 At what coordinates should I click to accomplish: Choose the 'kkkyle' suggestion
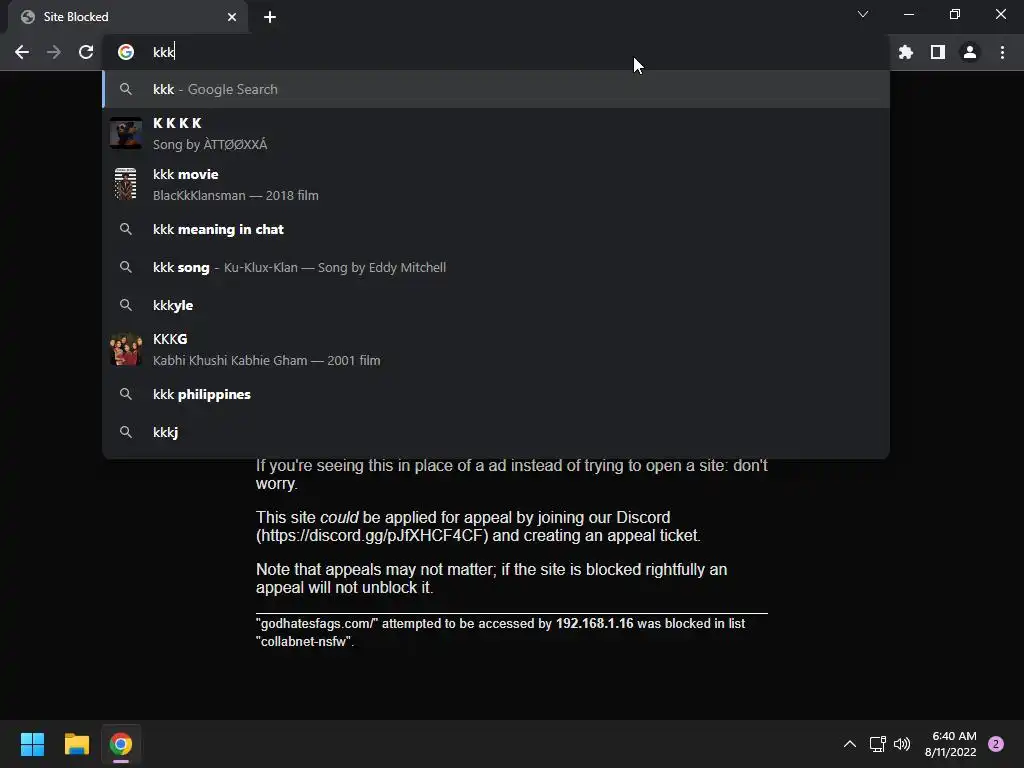point(496,305)
